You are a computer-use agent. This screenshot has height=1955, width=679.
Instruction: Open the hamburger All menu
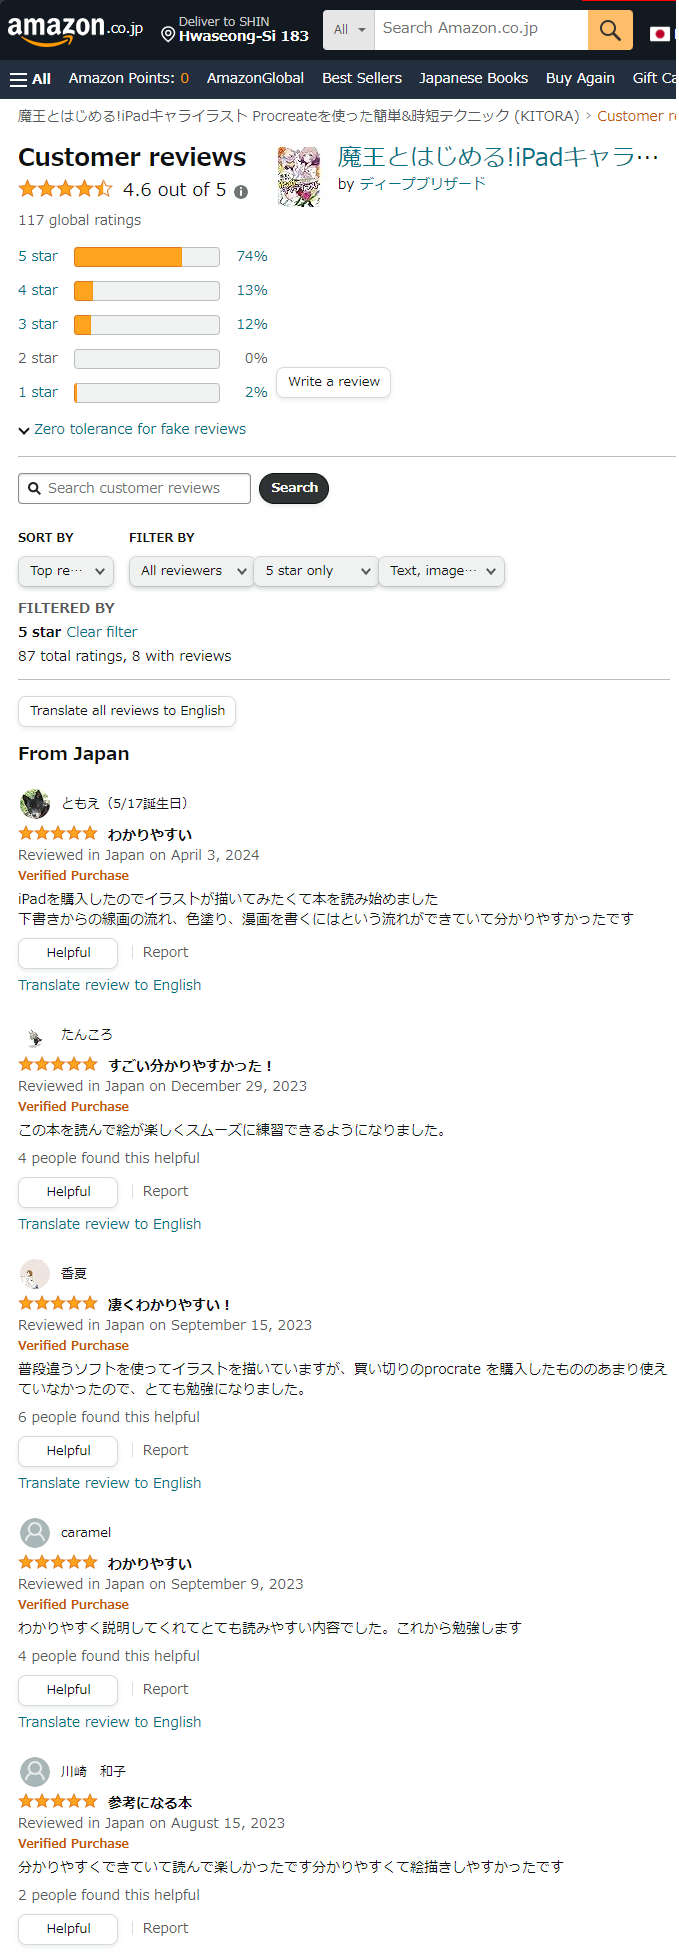tap(30, 77)
